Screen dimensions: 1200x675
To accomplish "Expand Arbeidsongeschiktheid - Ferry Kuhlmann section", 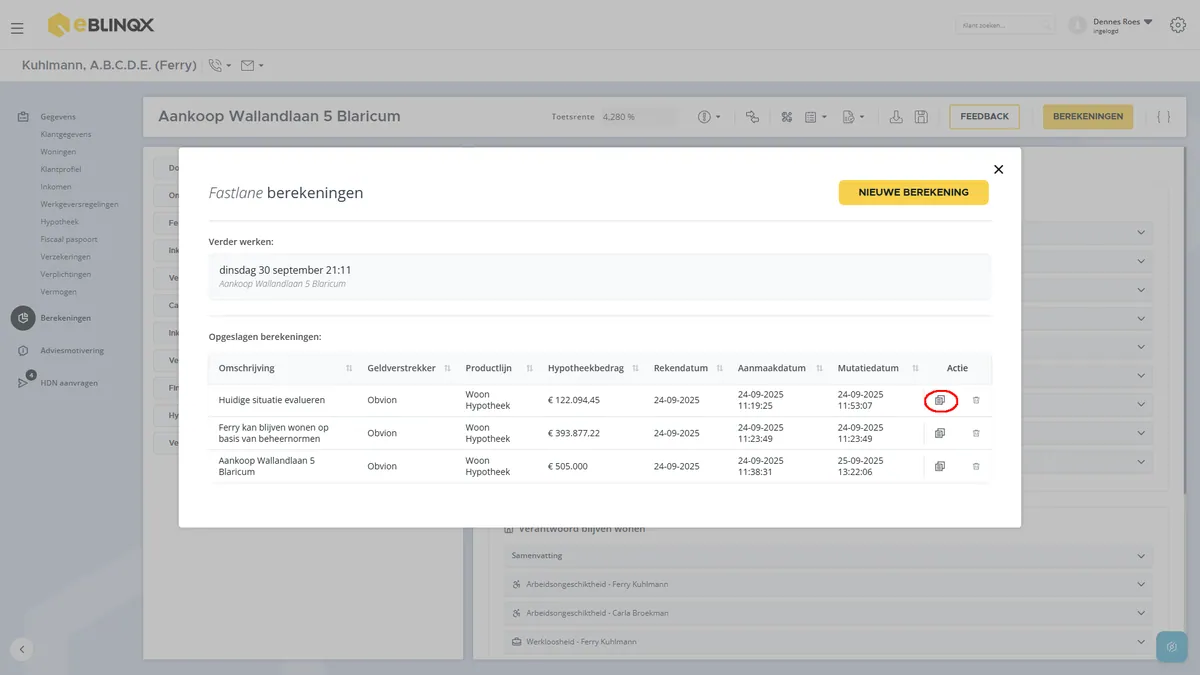I will point(828,584).
